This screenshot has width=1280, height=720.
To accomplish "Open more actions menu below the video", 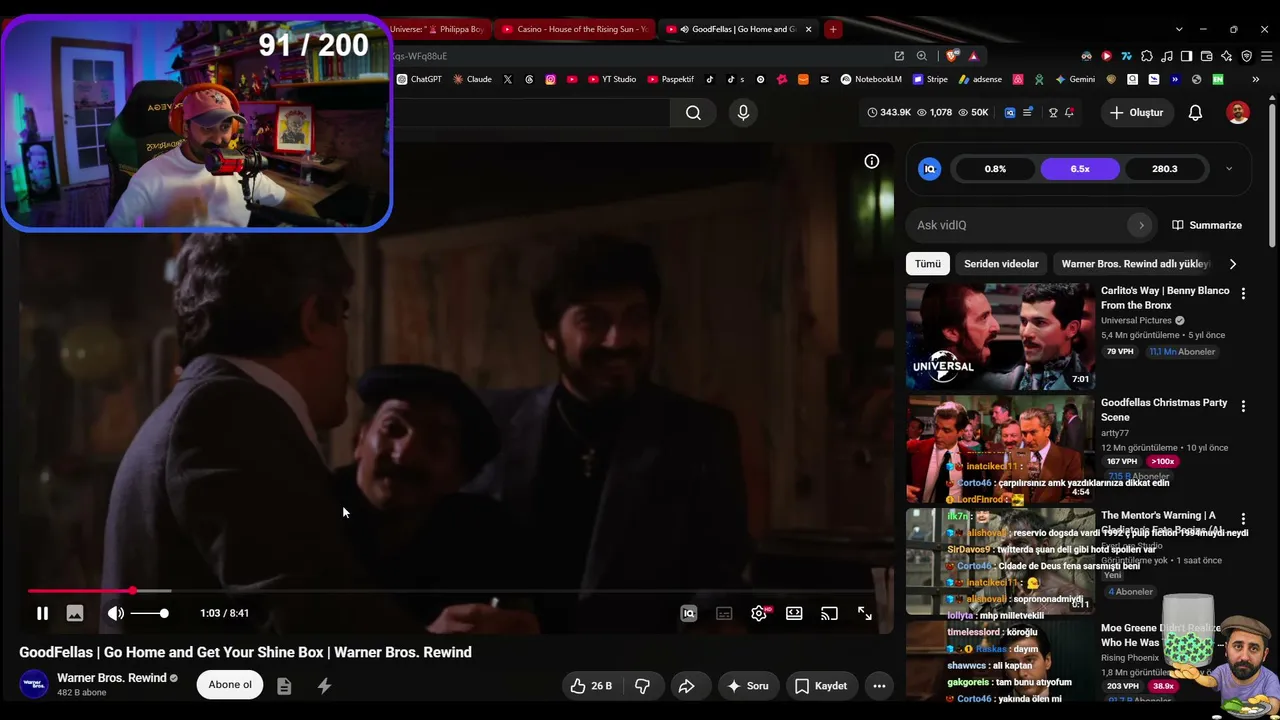I will tap(879, 686).
